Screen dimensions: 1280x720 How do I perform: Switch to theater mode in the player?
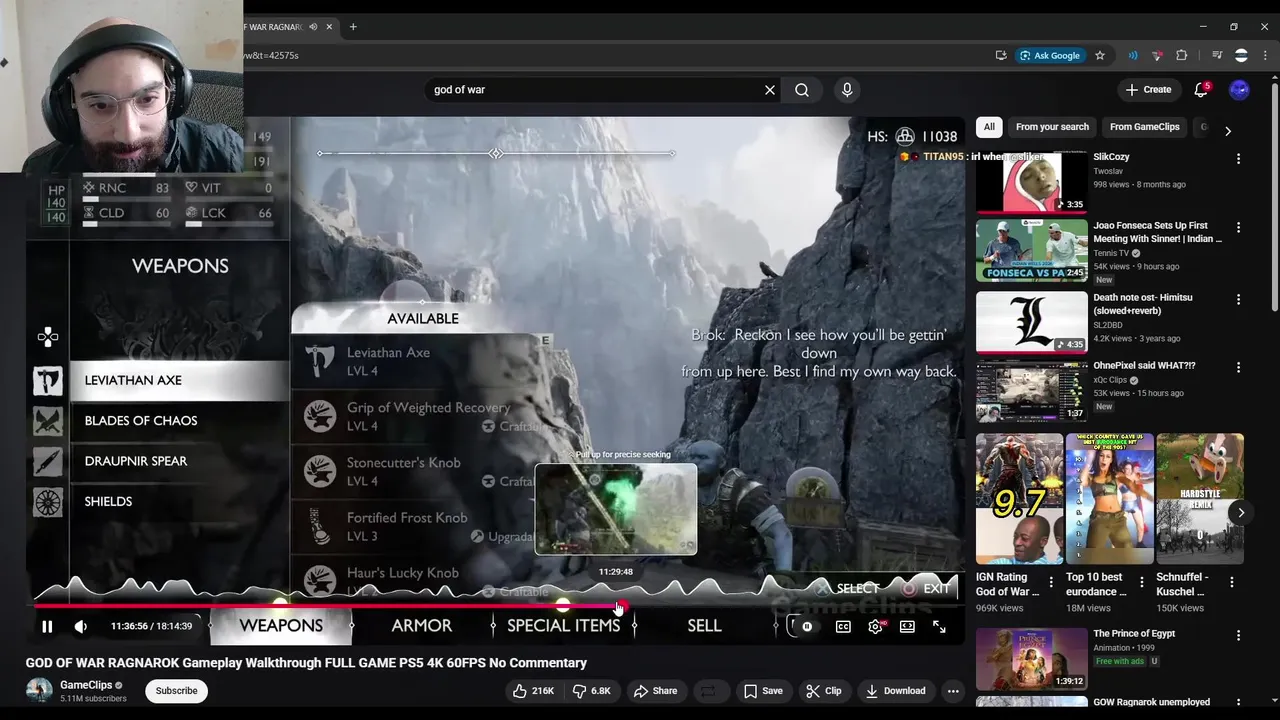tap(907, 627)
